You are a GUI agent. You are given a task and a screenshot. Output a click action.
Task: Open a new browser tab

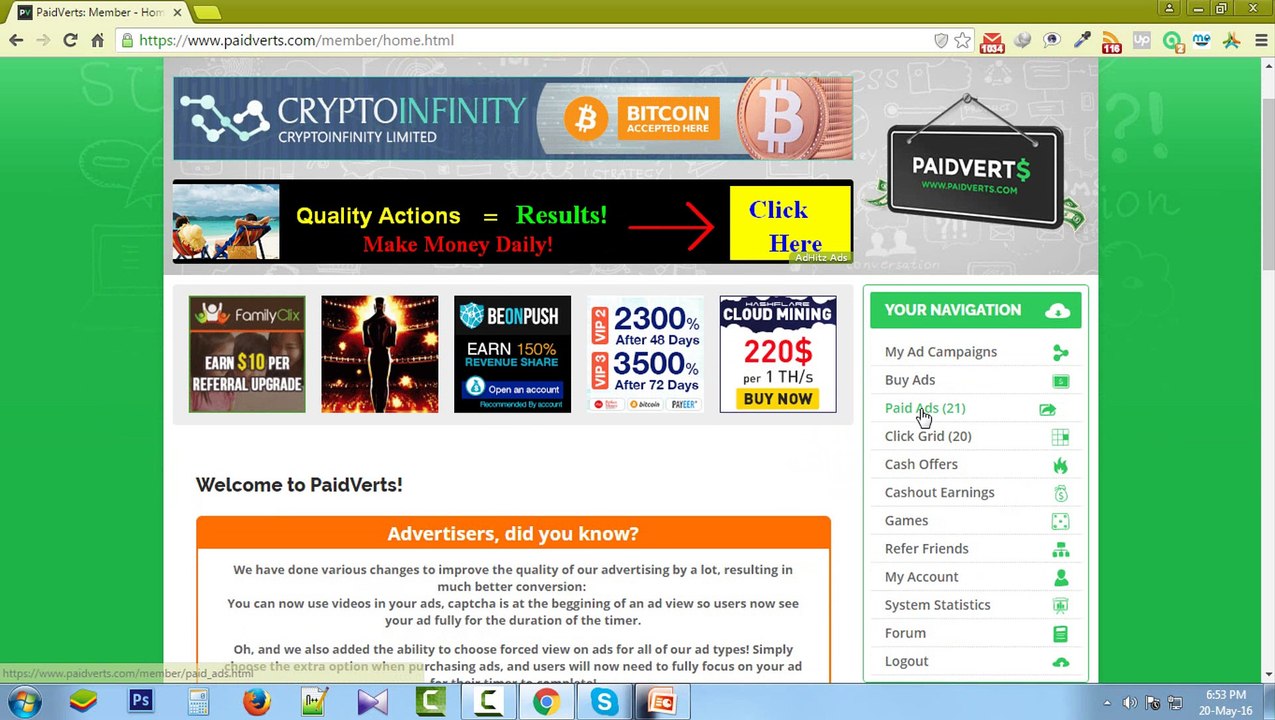point(207,12)
